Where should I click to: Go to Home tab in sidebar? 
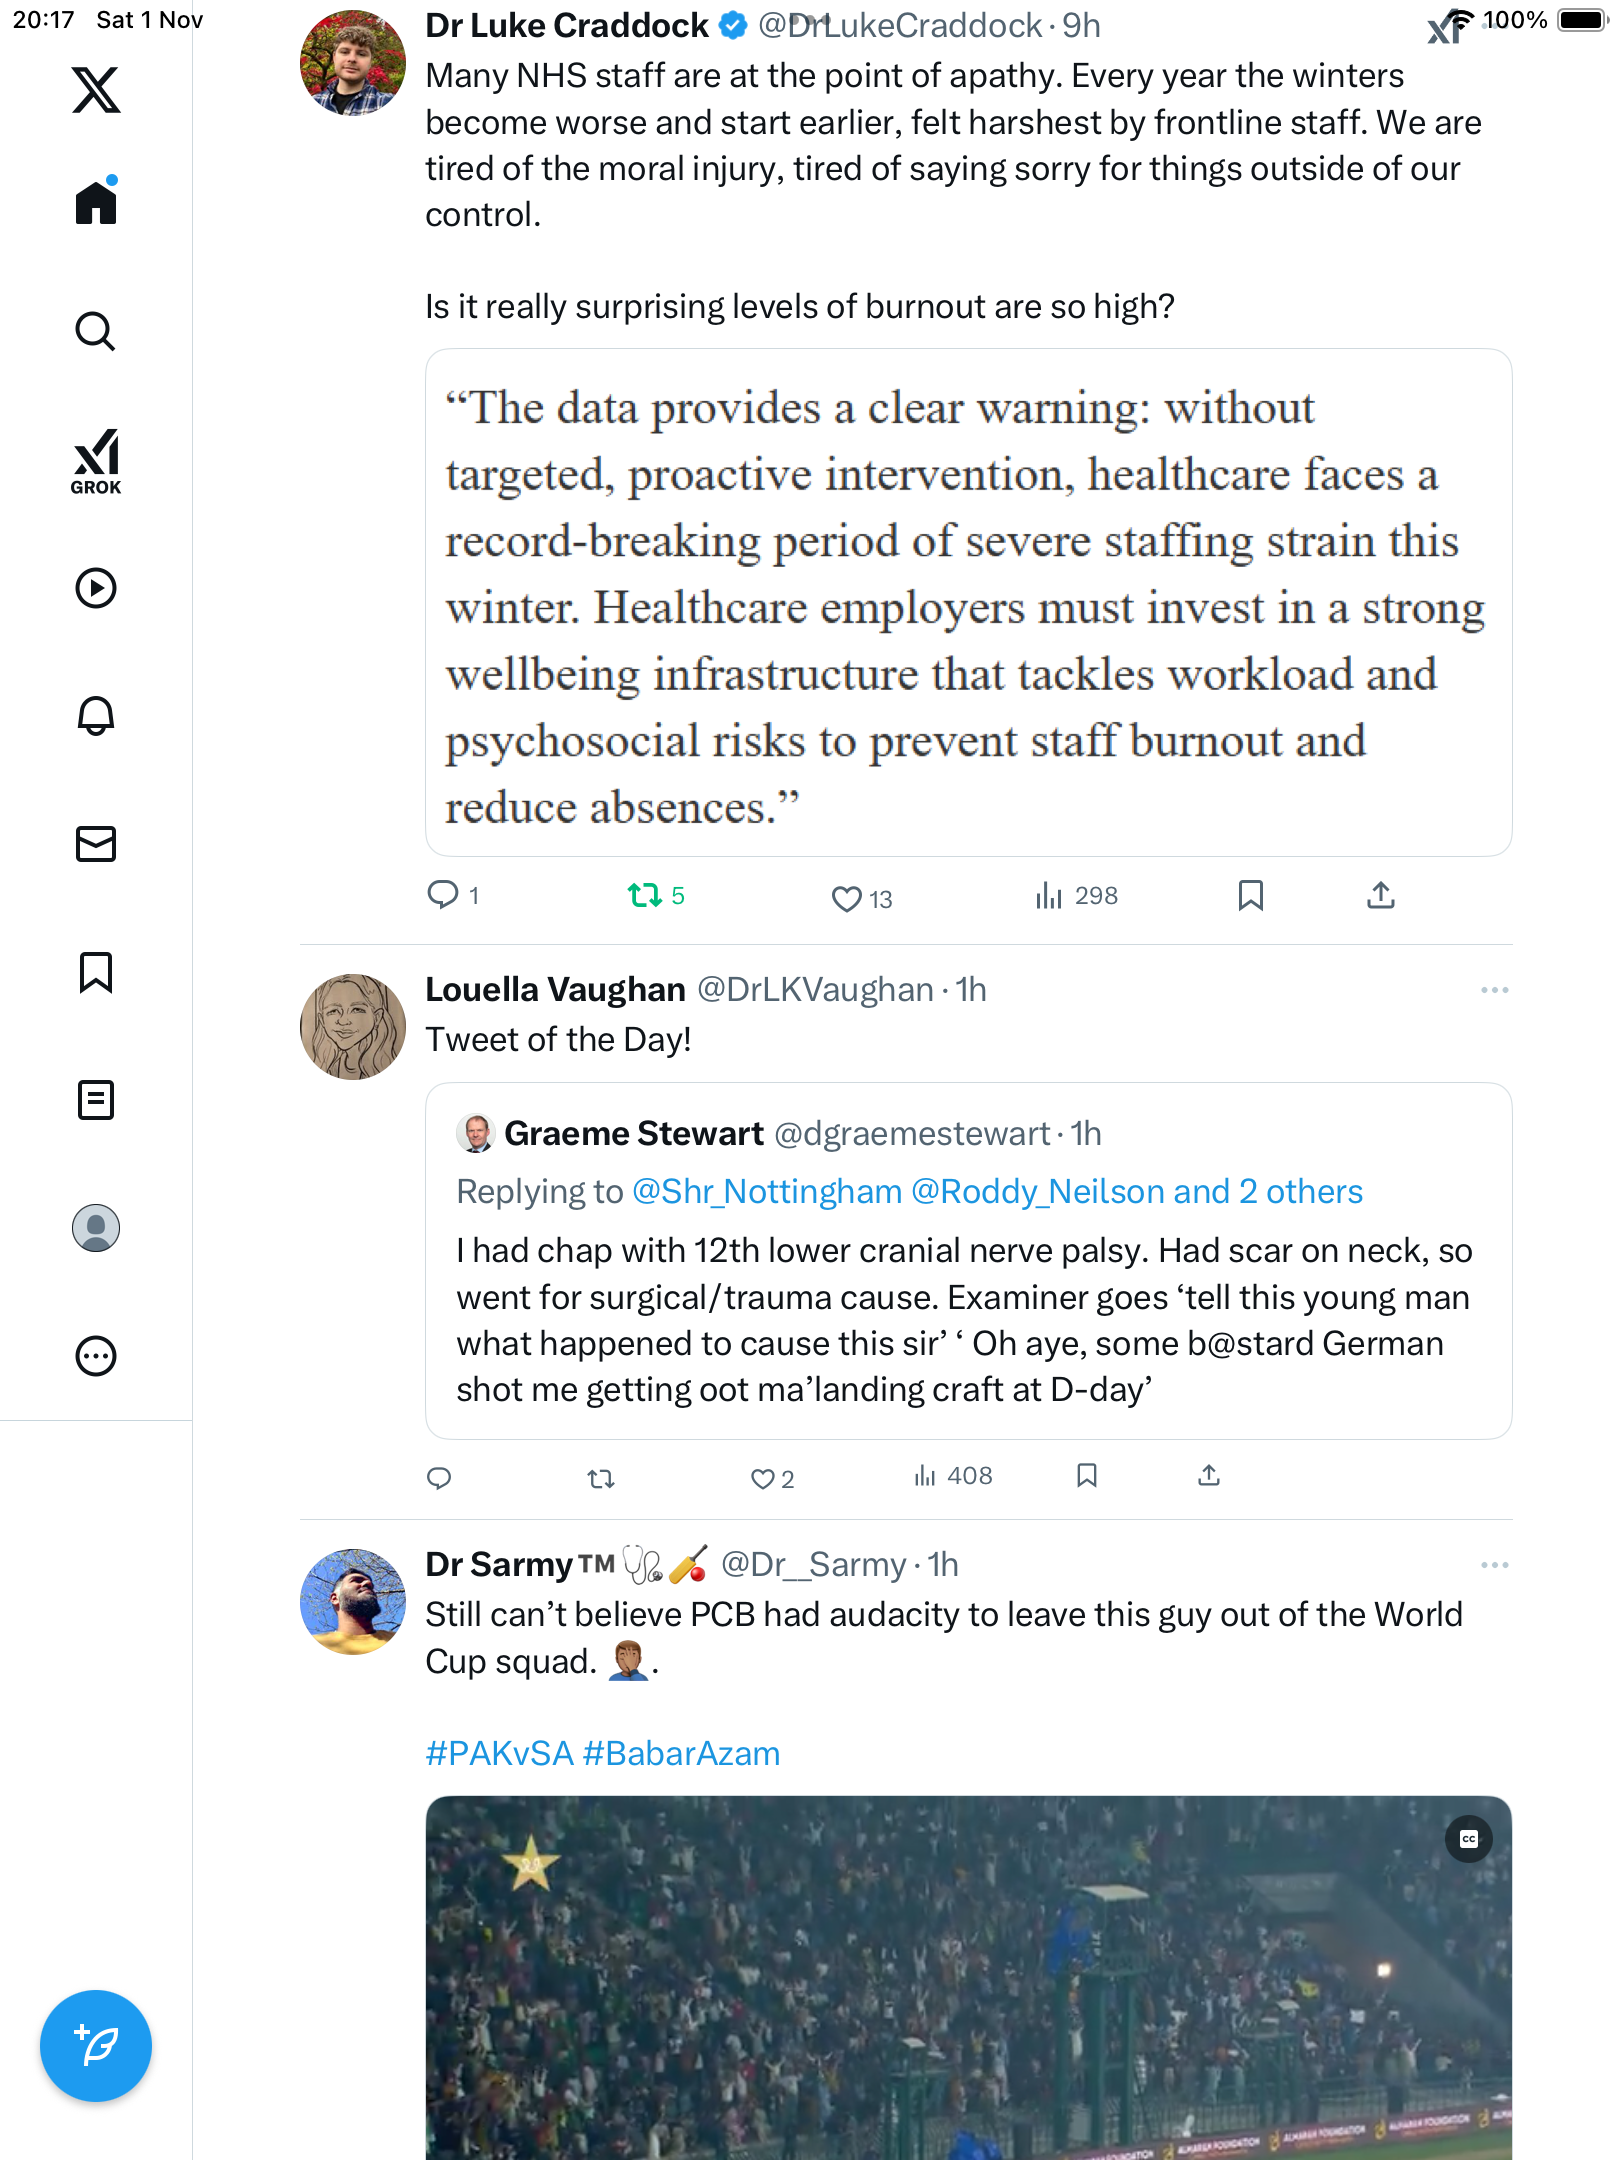point(96,202)
